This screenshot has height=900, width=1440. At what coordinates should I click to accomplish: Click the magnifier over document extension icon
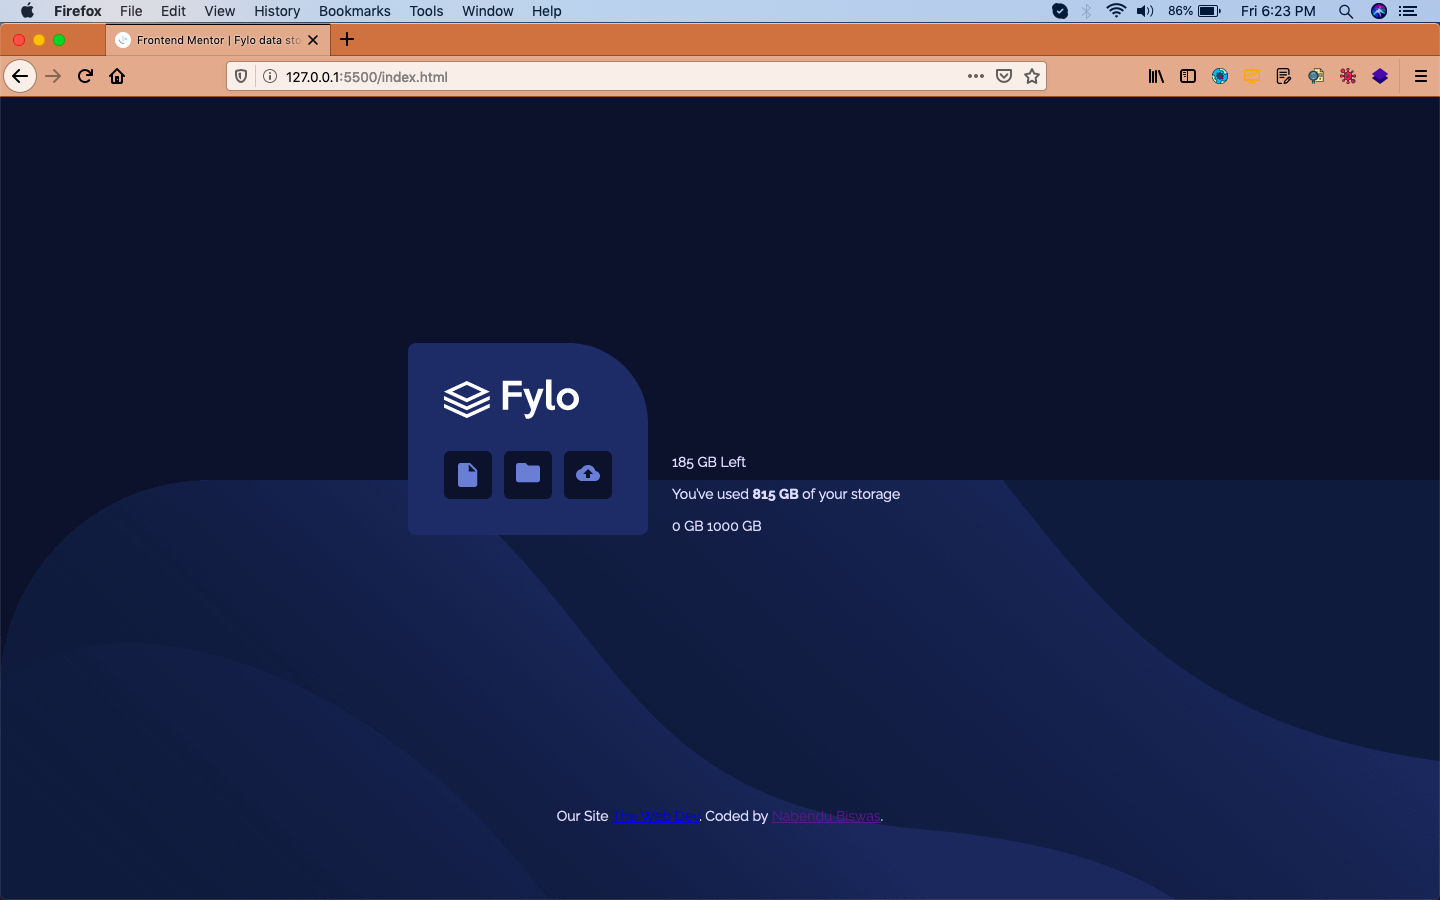(x=1316, y=76)
